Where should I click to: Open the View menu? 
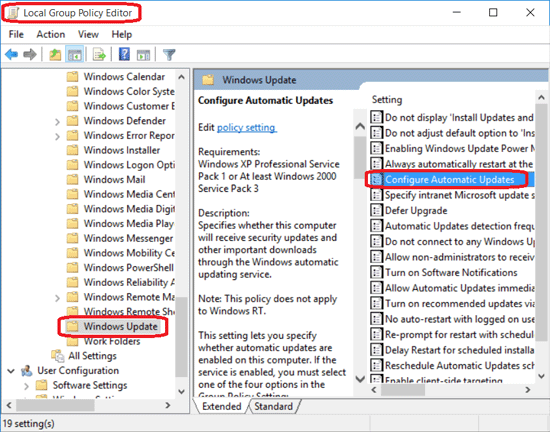click(x=88, y=34)
